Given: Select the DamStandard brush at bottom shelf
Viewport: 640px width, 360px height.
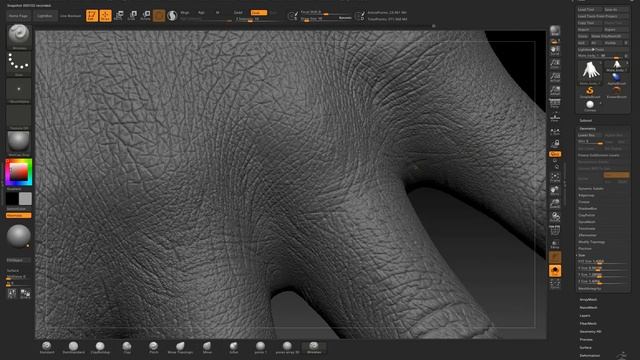Looking at the screenshot, I should (x=73, y=347).
